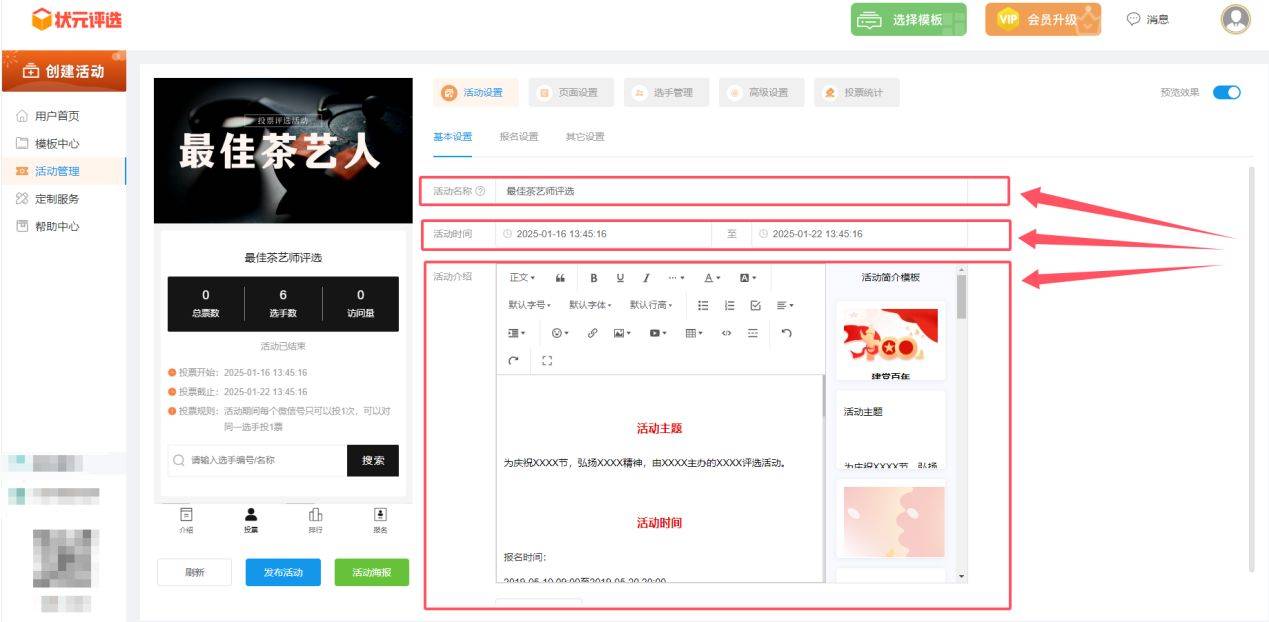1269x622 pixels.
Task: Select the 基本设置 sub-tab
Action: (452, 137)
